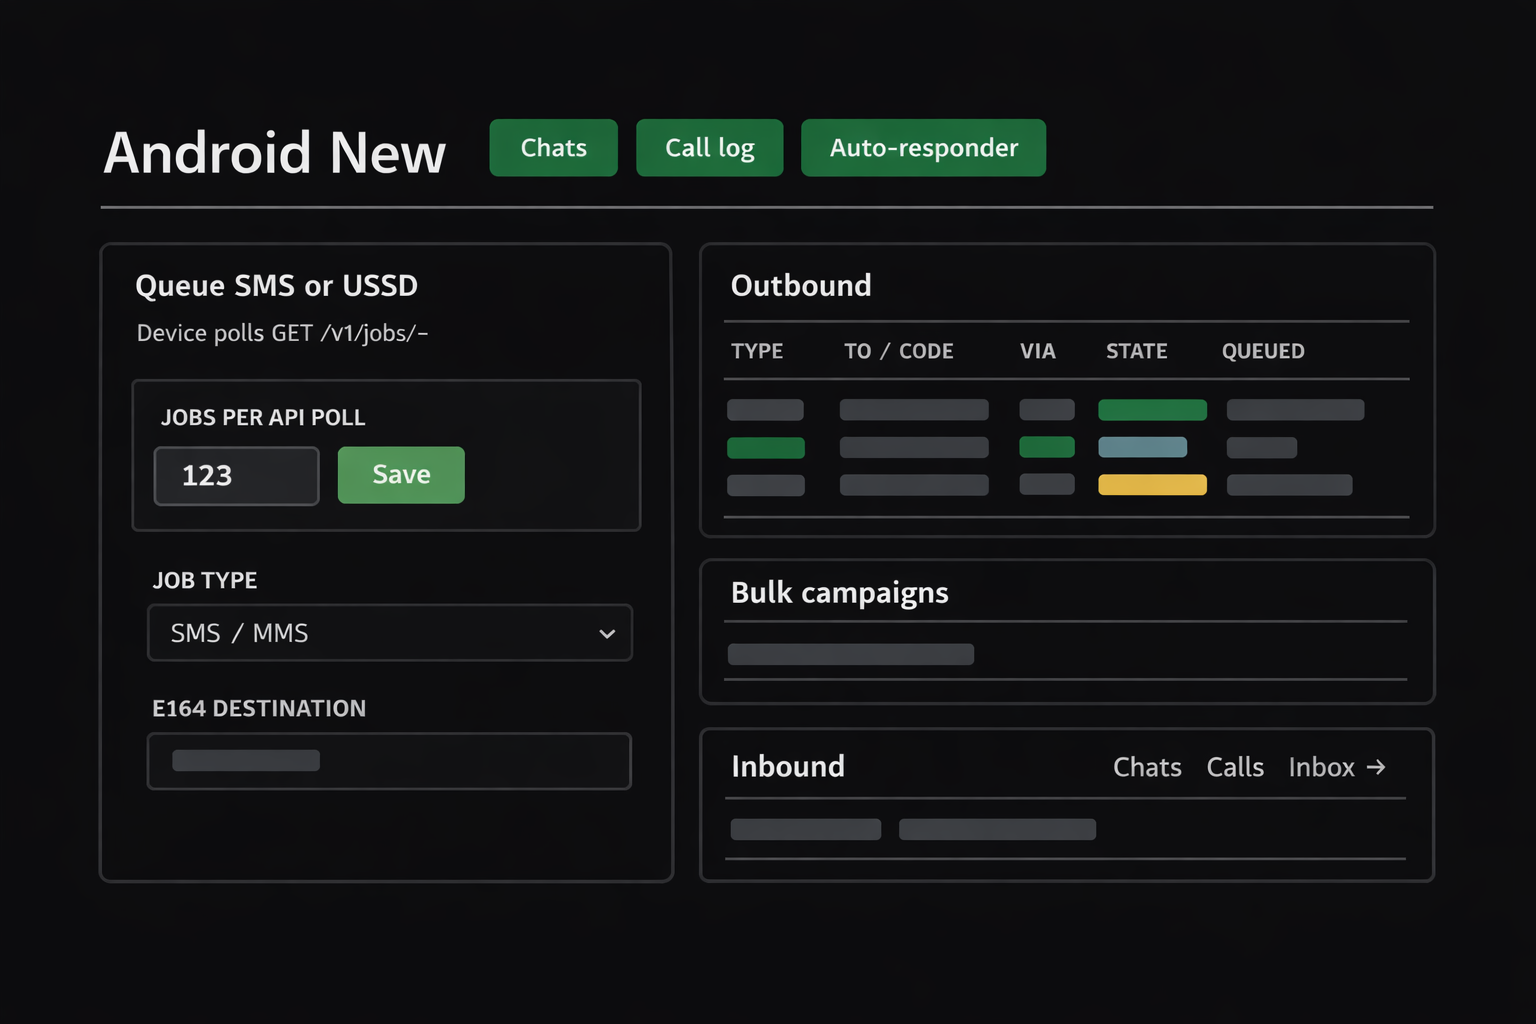The width and height of the screenshot is (1536, 1024).
Task: Click the TO / CODE column header
Action: point(898,351)
